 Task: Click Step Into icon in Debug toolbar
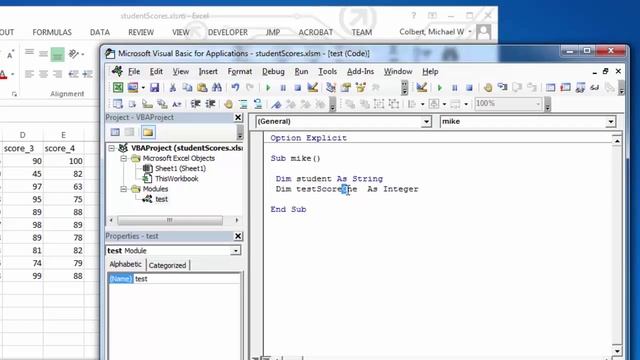[x=502, y=87]
